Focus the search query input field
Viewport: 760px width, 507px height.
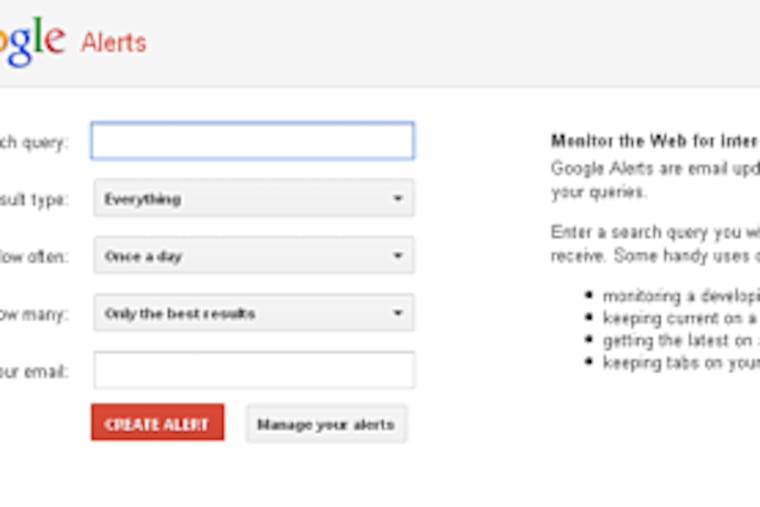pyautogui.click(x=252, y=141)
